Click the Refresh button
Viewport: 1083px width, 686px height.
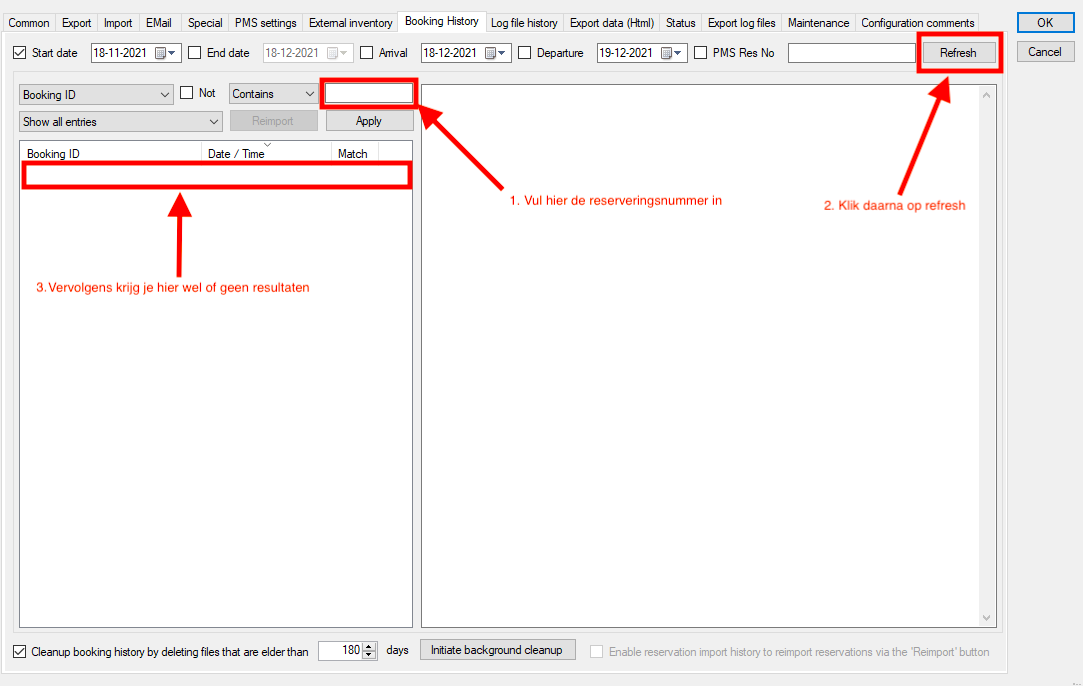coord(959,53)
